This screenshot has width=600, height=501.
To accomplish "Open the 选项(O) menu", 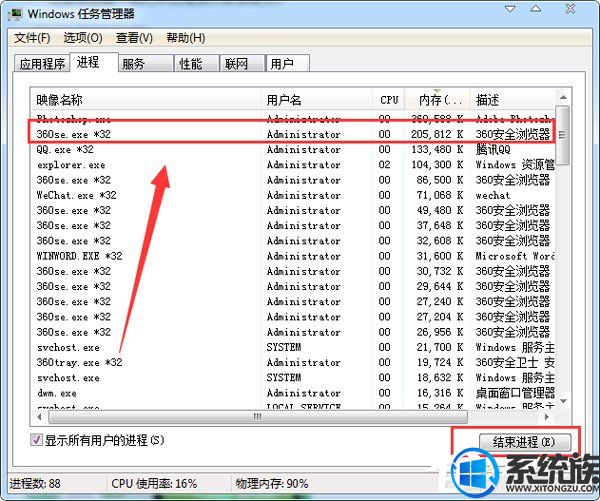I will click(83, 38).
